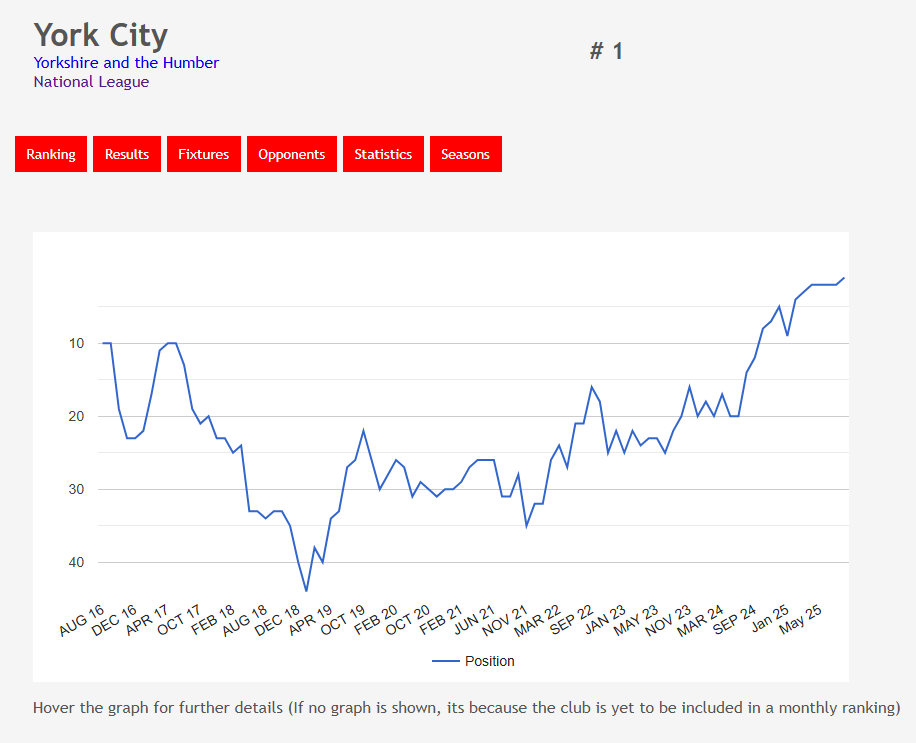The height and width of the screenshot is (743, 916).
Task: Click the blue Position legend line
Action: click(x=445, y=661)
